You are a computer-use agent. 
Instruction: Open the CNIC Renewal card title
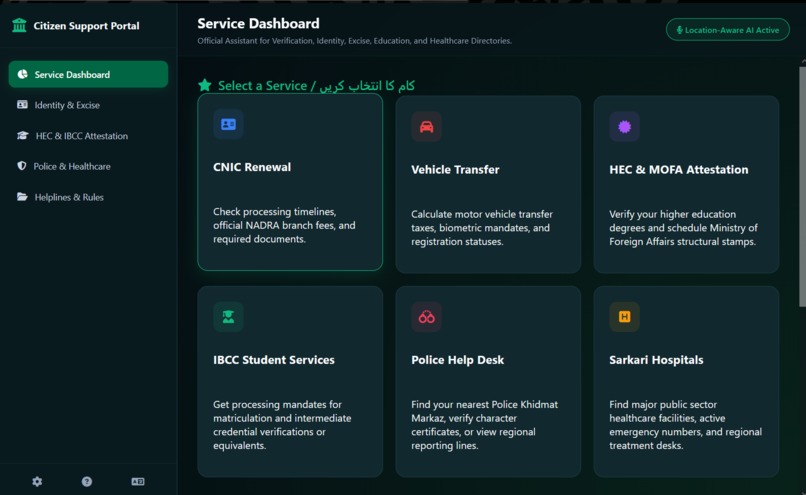[252, 167]
